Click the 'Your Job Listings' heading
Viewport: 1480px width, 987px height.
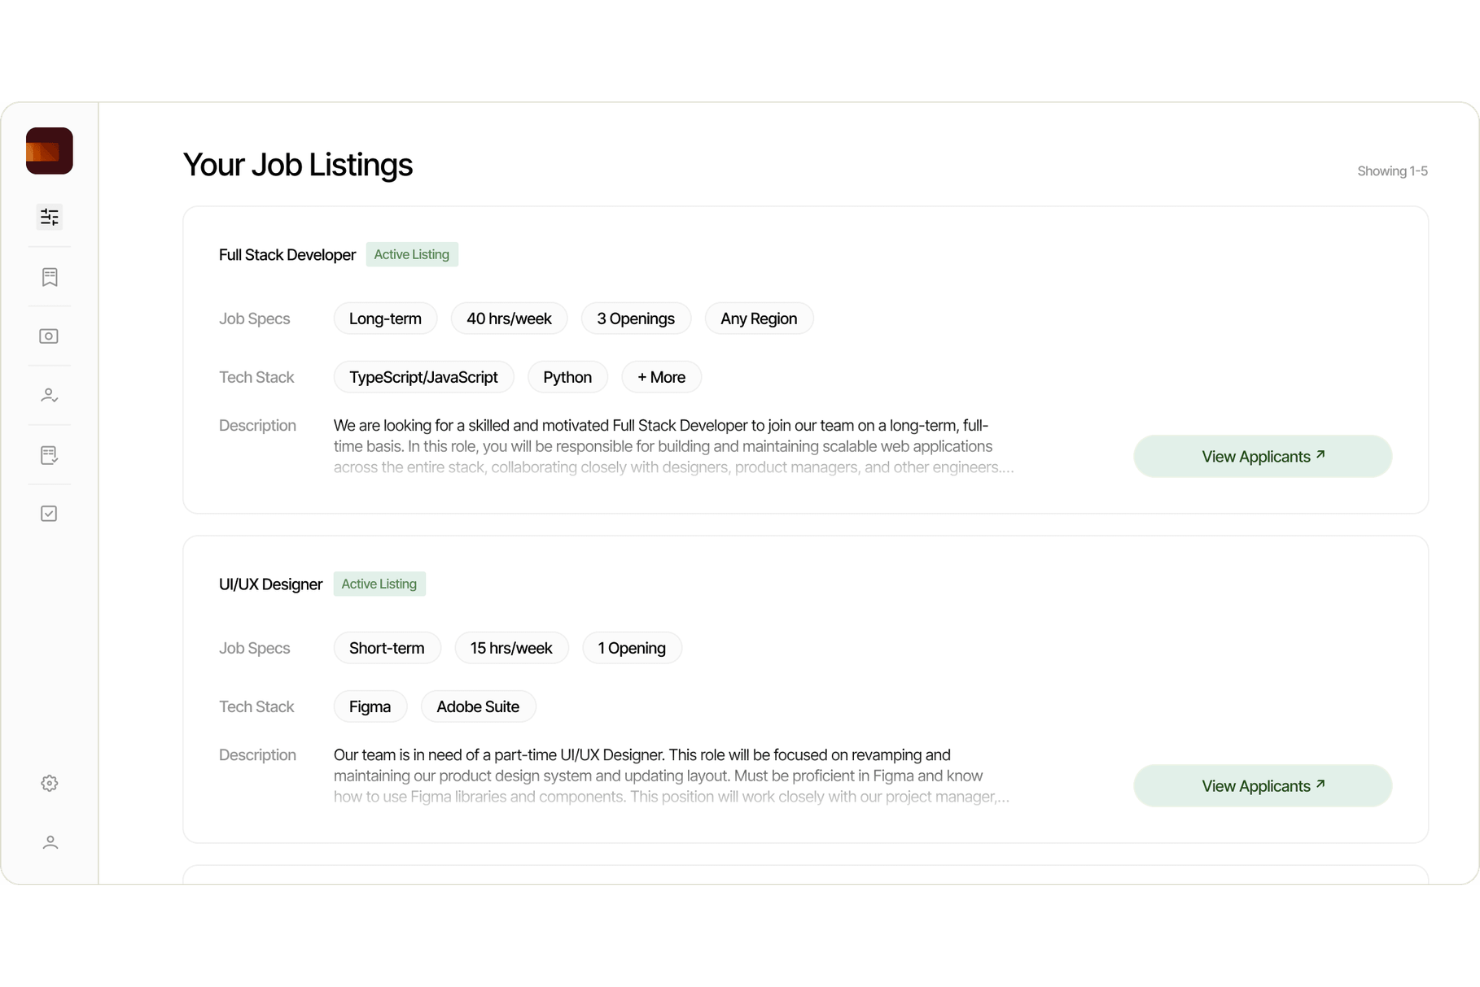(298, 165)
